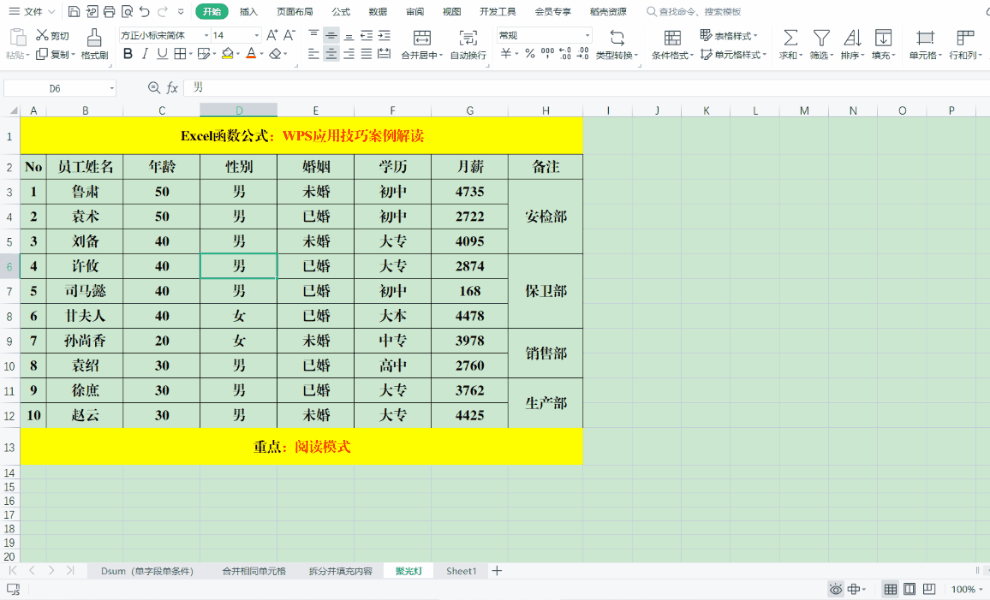990x600 pixels.
Task: Click the Cut (剪切) scissors icon
Action: 43,35
